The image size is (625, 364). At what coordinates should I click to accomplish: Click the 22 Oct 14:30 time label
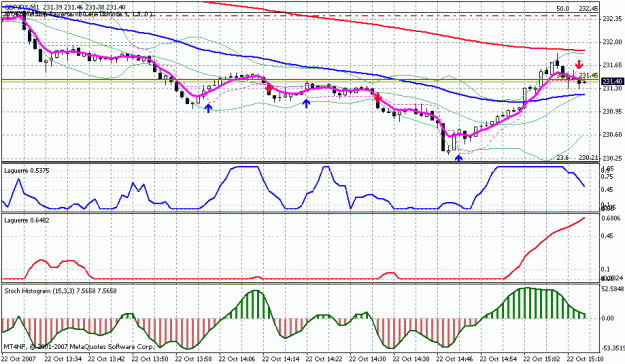pos(368,358)
